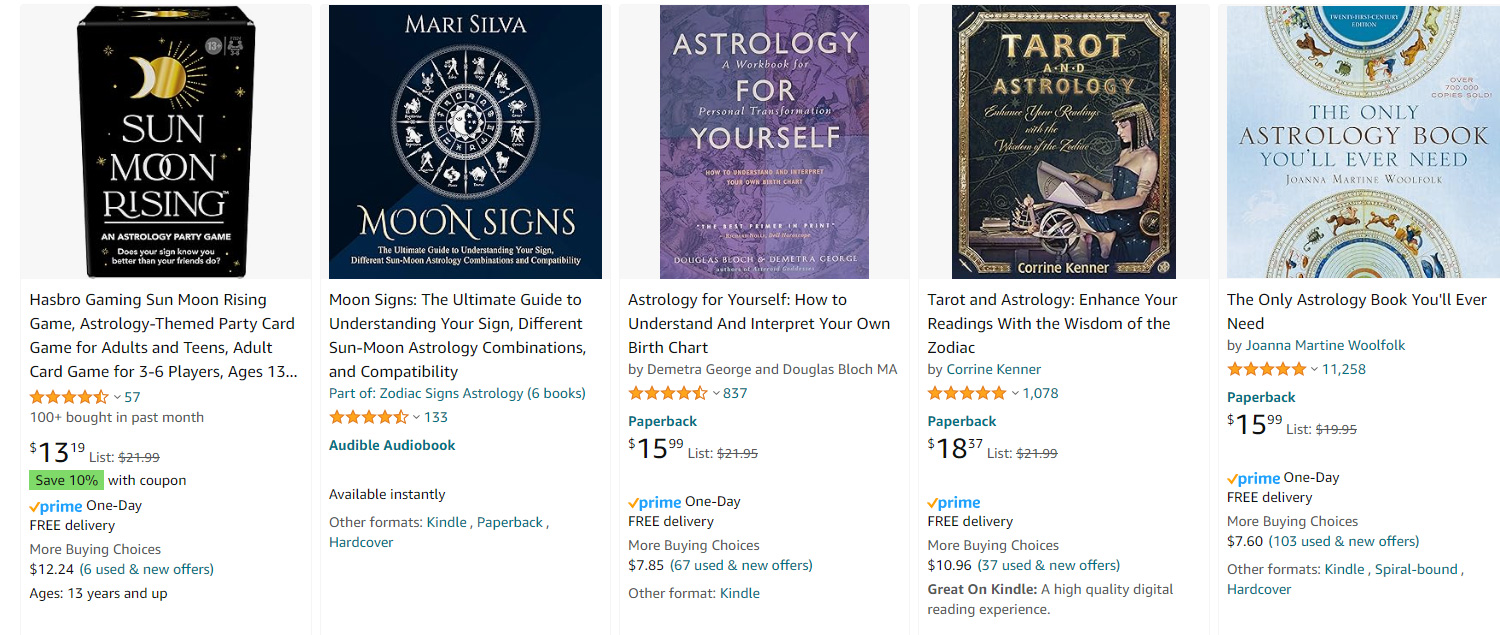
Task: View Astrology for Yourself book cover
Action: pyautogui.click(x=764, y=142)
